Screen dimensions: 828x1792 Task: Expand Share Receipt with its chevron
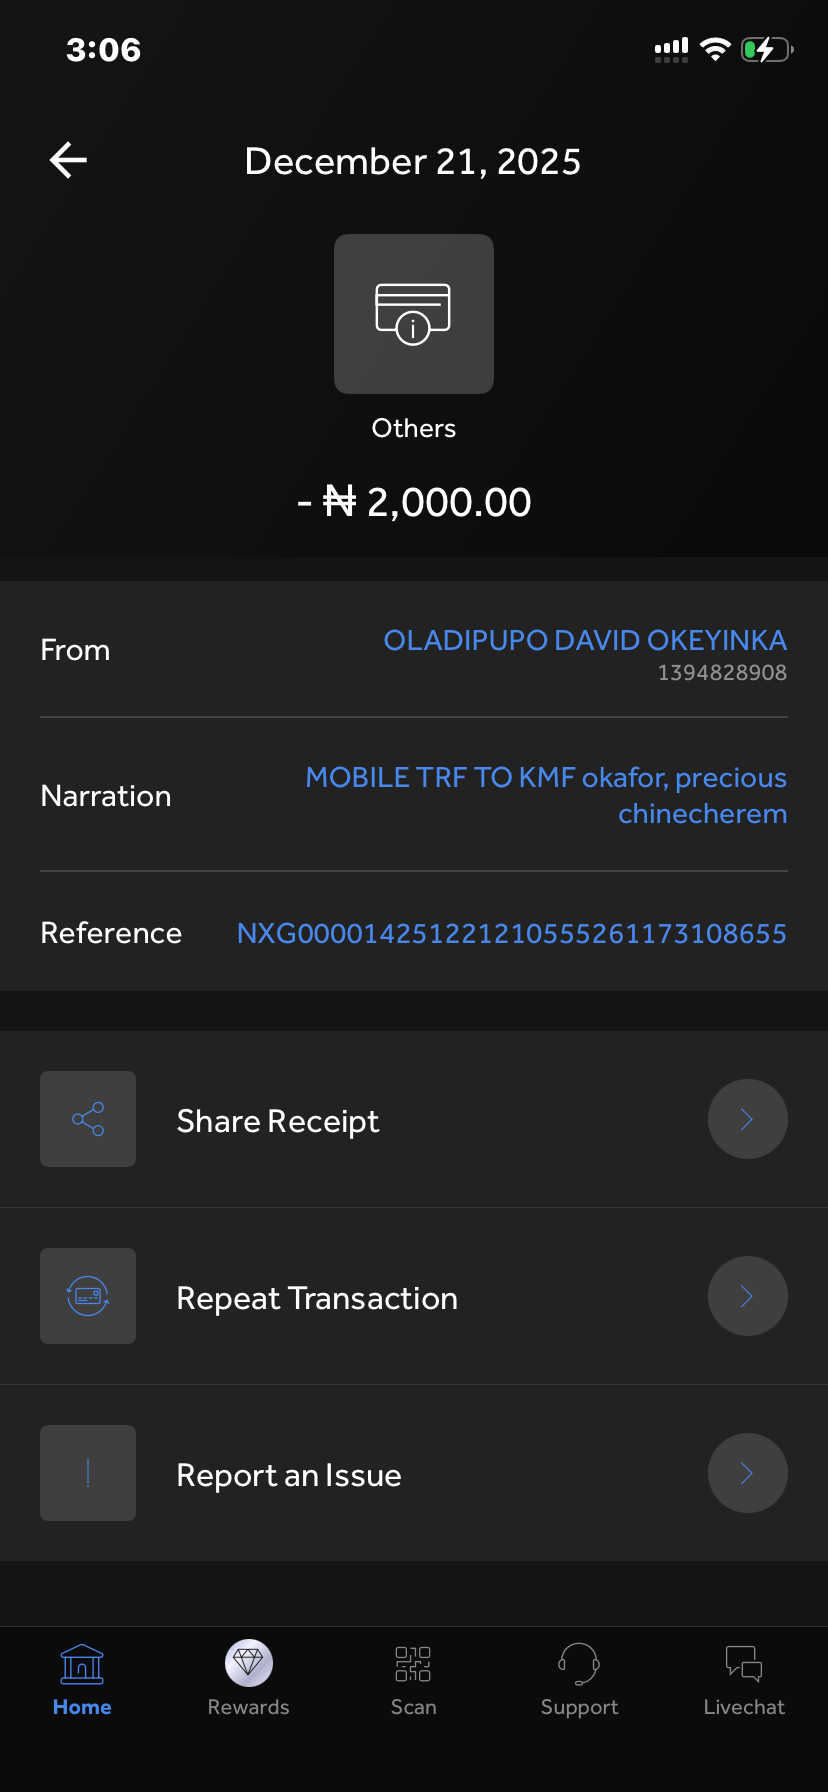tap(747, 1119)
